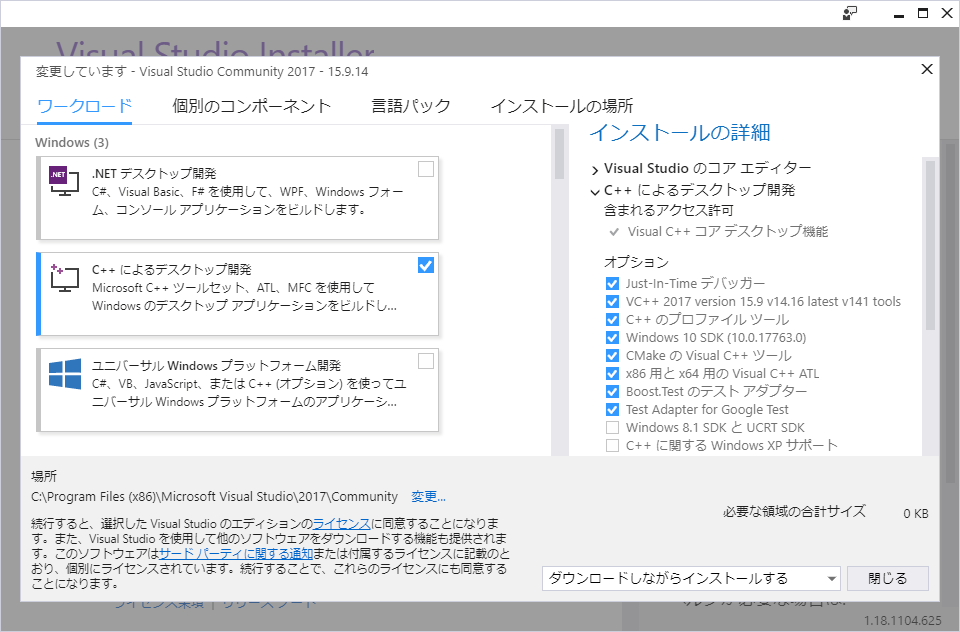Toggle CMake の Visual C++ ツール option
Viewport: 960px width, 632px height.
(x=612, y=356)
